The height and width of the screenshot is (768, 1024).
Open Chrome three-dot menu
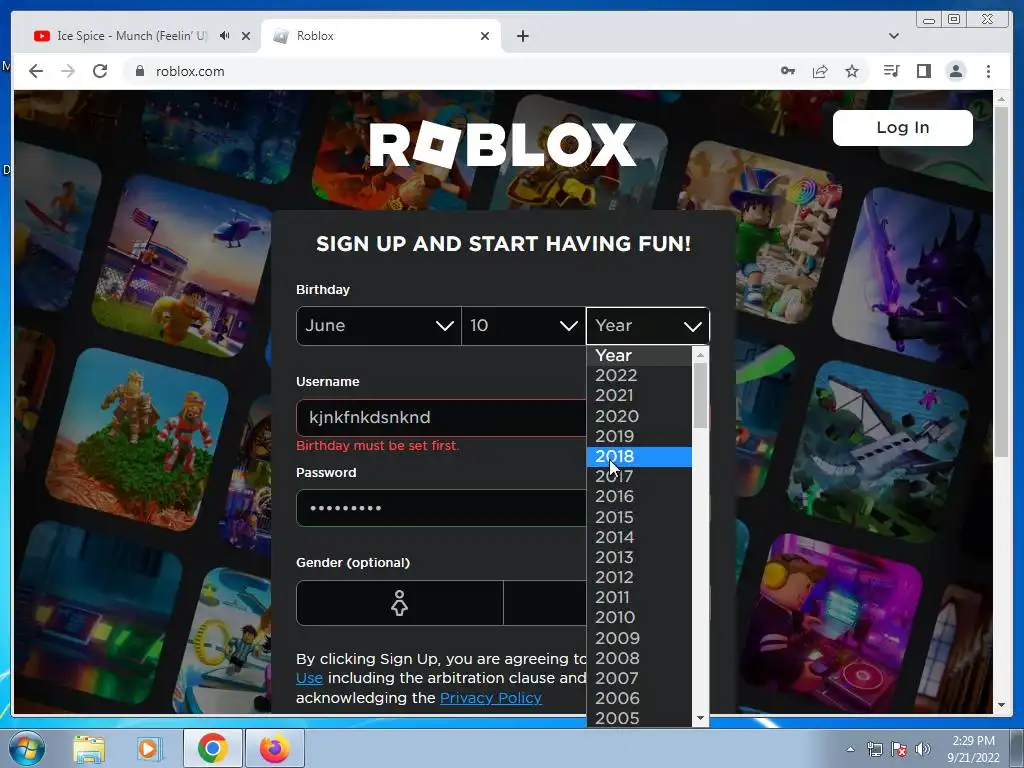tap(988, 71)
